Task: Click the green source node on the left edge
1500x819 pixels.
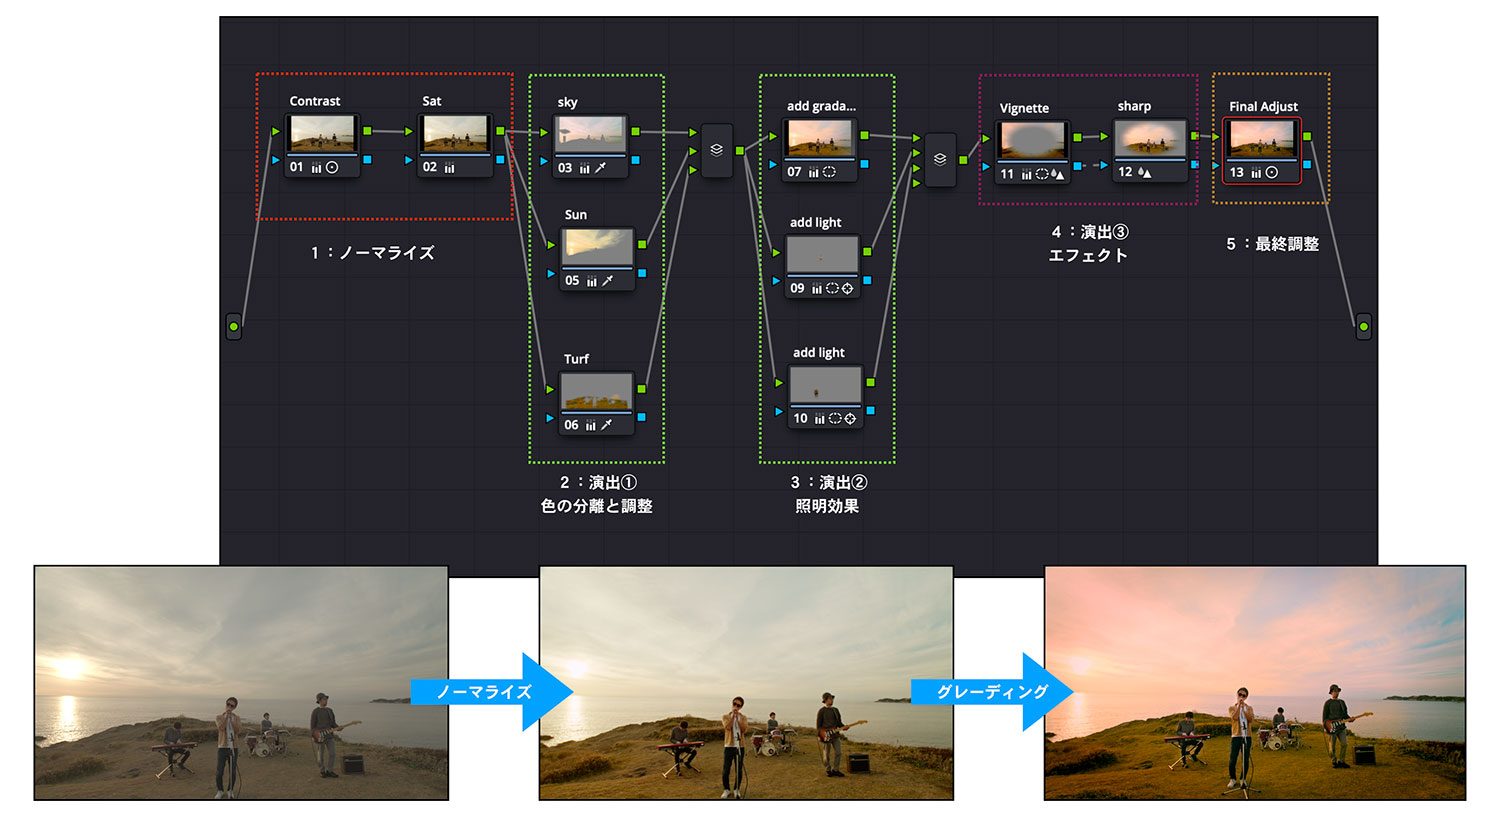Action: coord(234,327)
